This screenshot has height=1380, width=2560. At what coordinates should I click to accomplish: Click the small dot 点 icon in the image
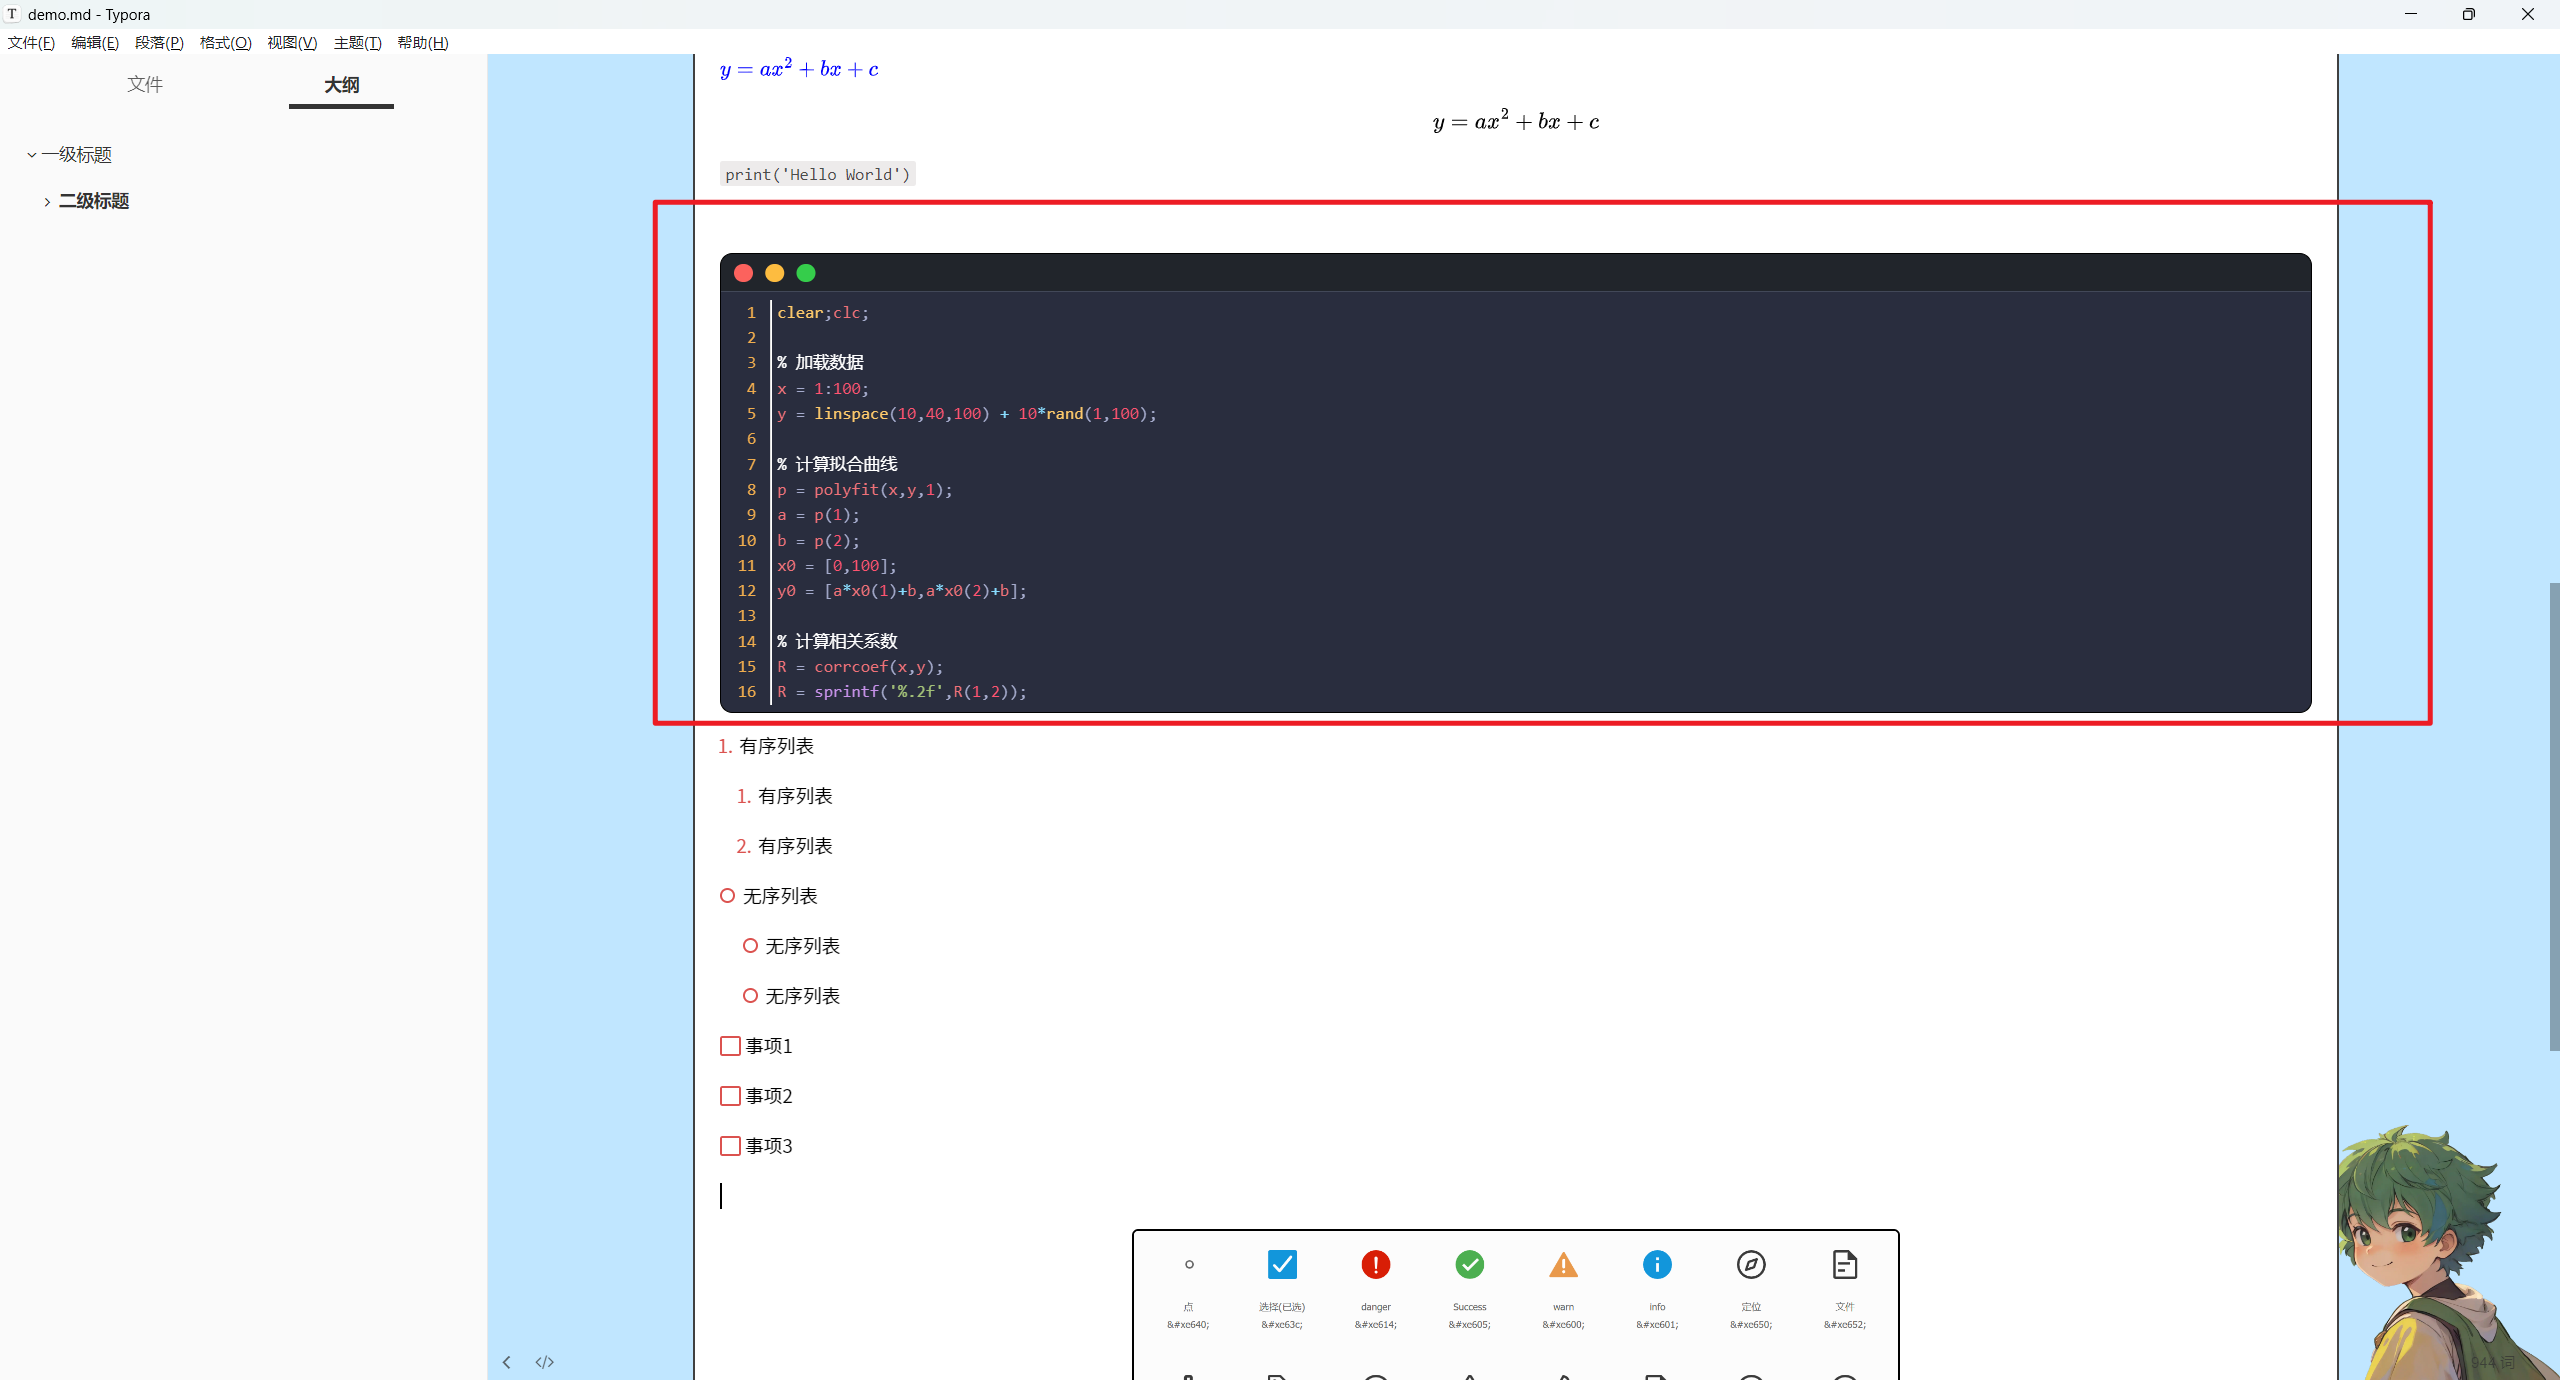coord(1189,1264)
